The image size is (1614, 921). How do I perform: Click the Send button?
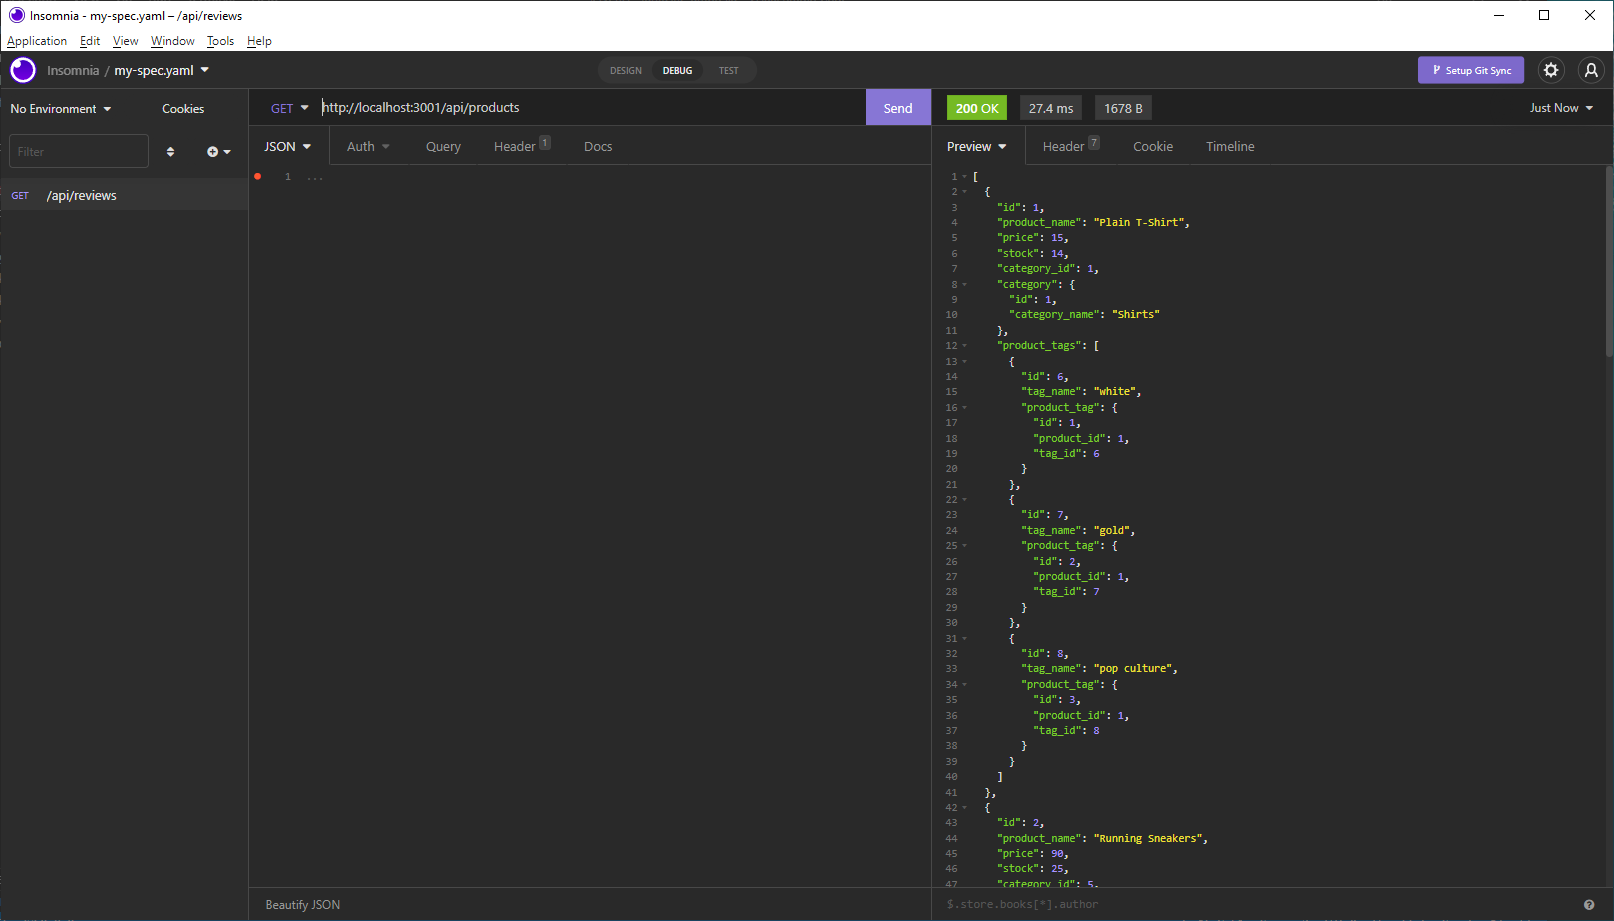pos(898,108)
